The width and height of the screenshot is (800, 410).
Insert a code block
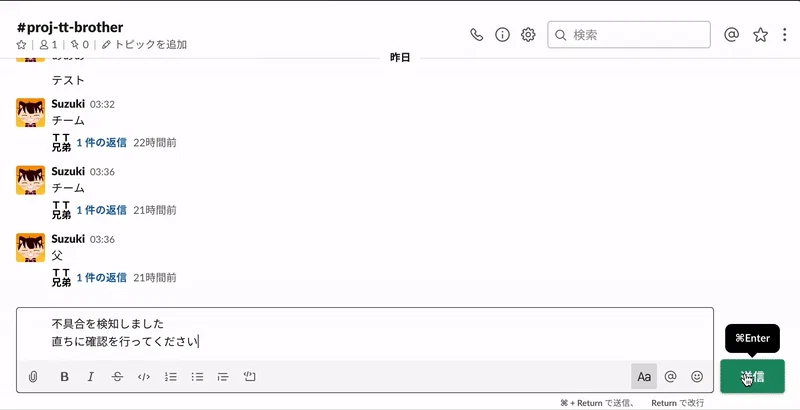click(249, 377)
